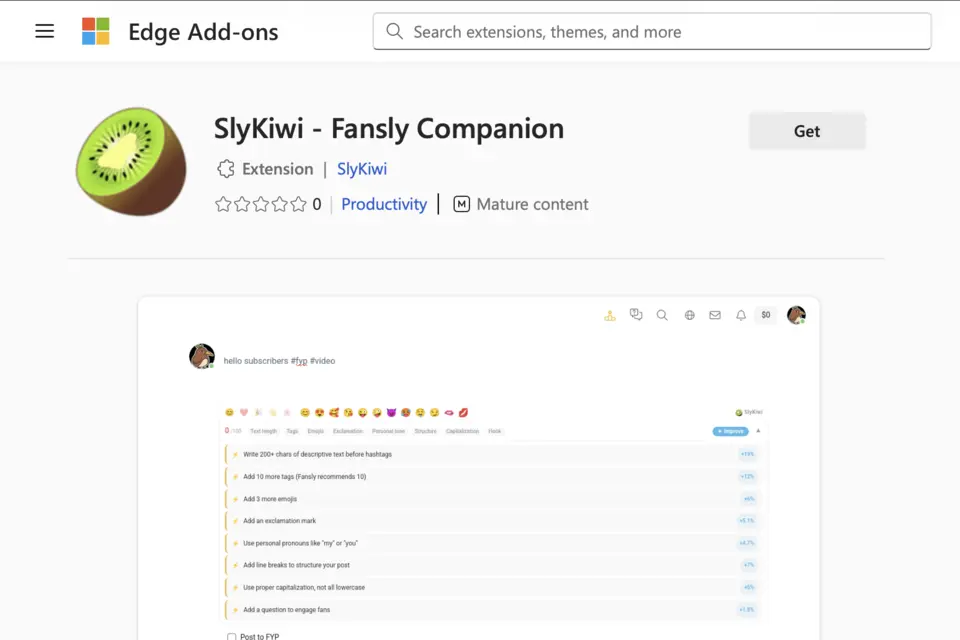Select the Text length tab
The width and height of the screenshot is (960, 640).
[x=263, y=431]
